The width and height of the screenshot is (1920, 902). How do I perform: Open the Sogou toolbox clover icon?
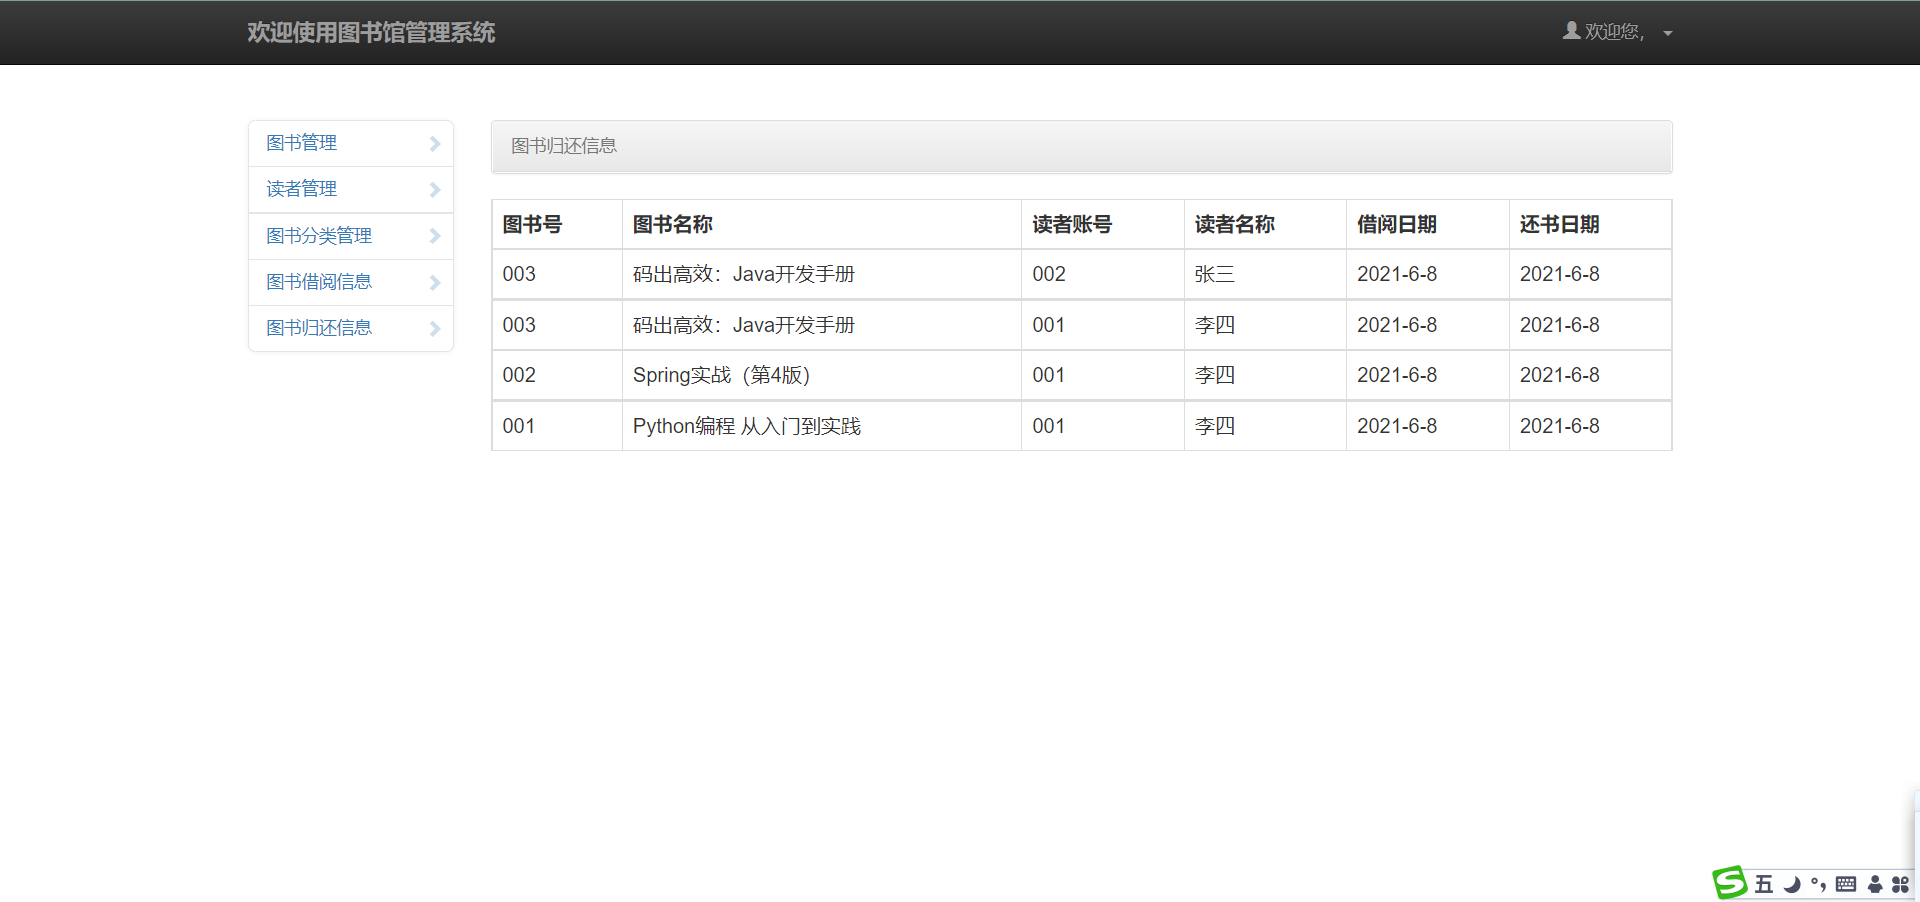pos(1900,884)
